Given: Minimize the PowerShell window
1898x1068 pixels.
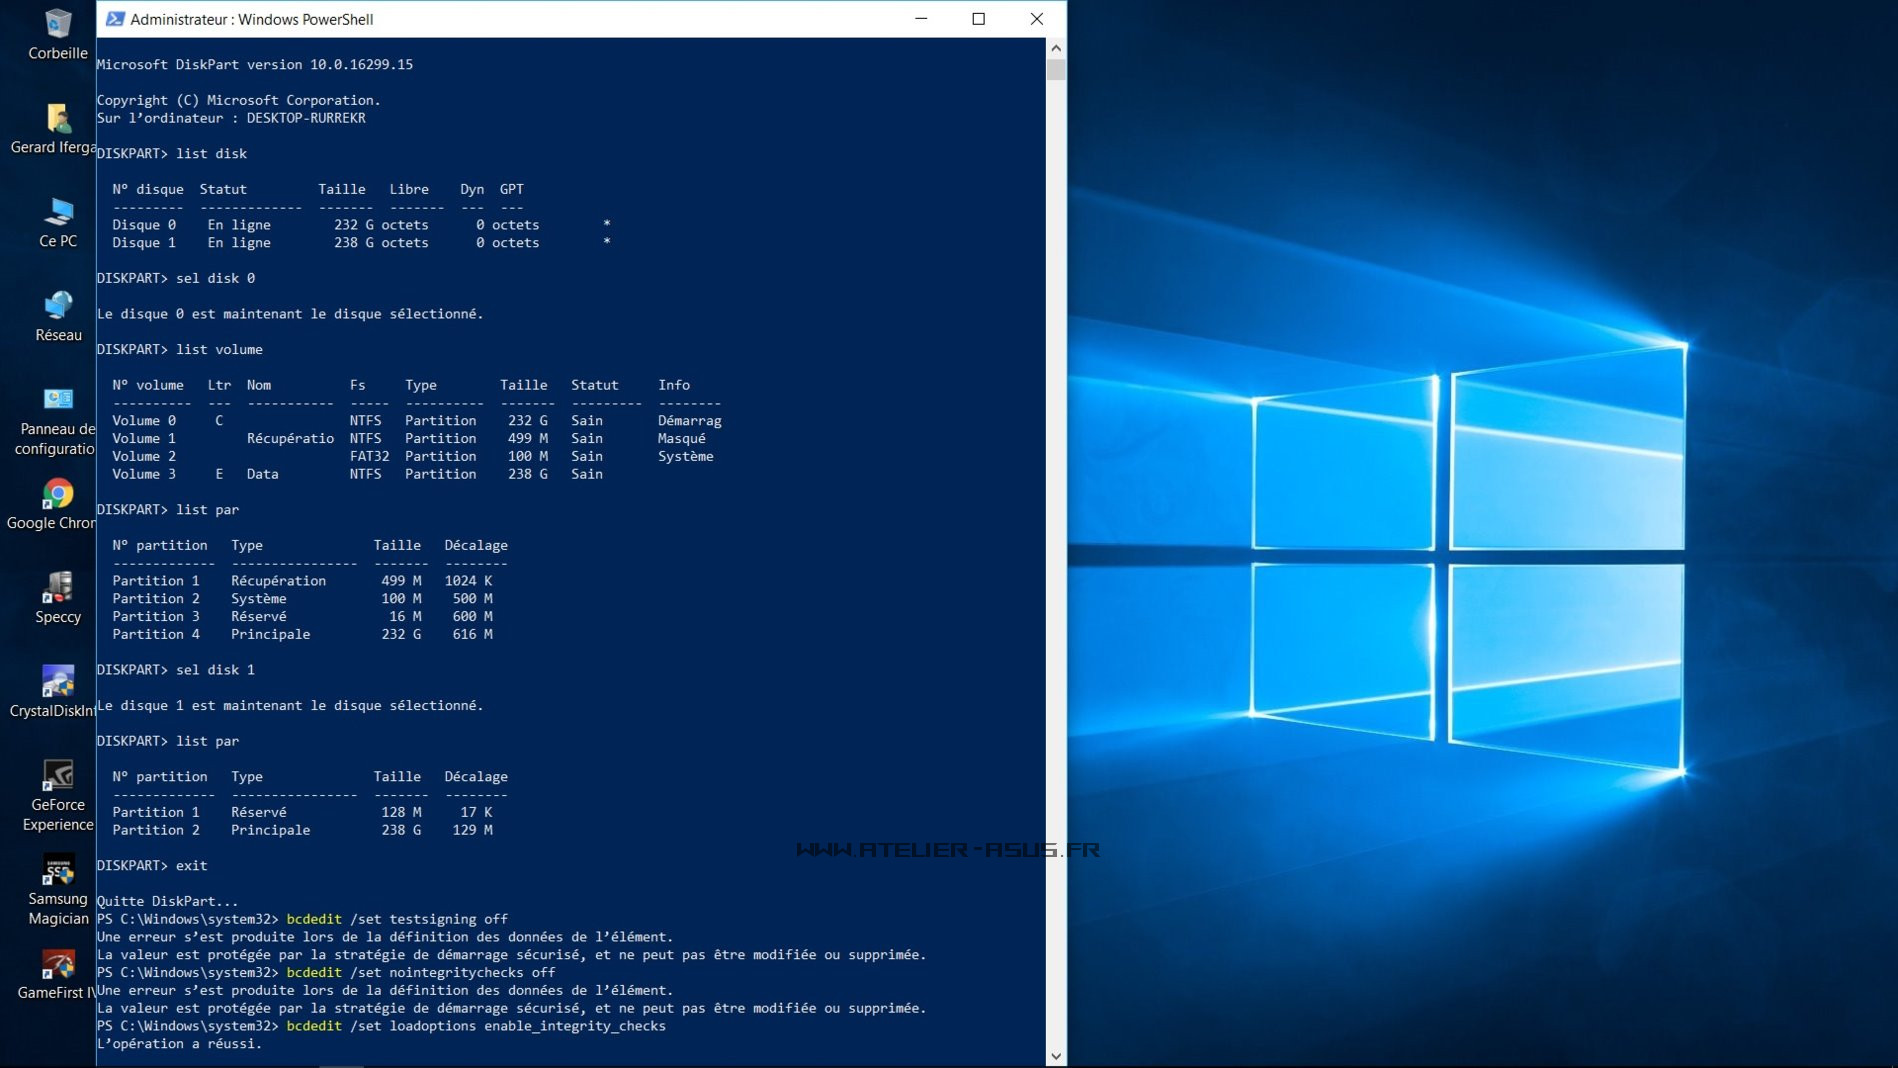Looking at the screenshot, I should pos(921,19).
